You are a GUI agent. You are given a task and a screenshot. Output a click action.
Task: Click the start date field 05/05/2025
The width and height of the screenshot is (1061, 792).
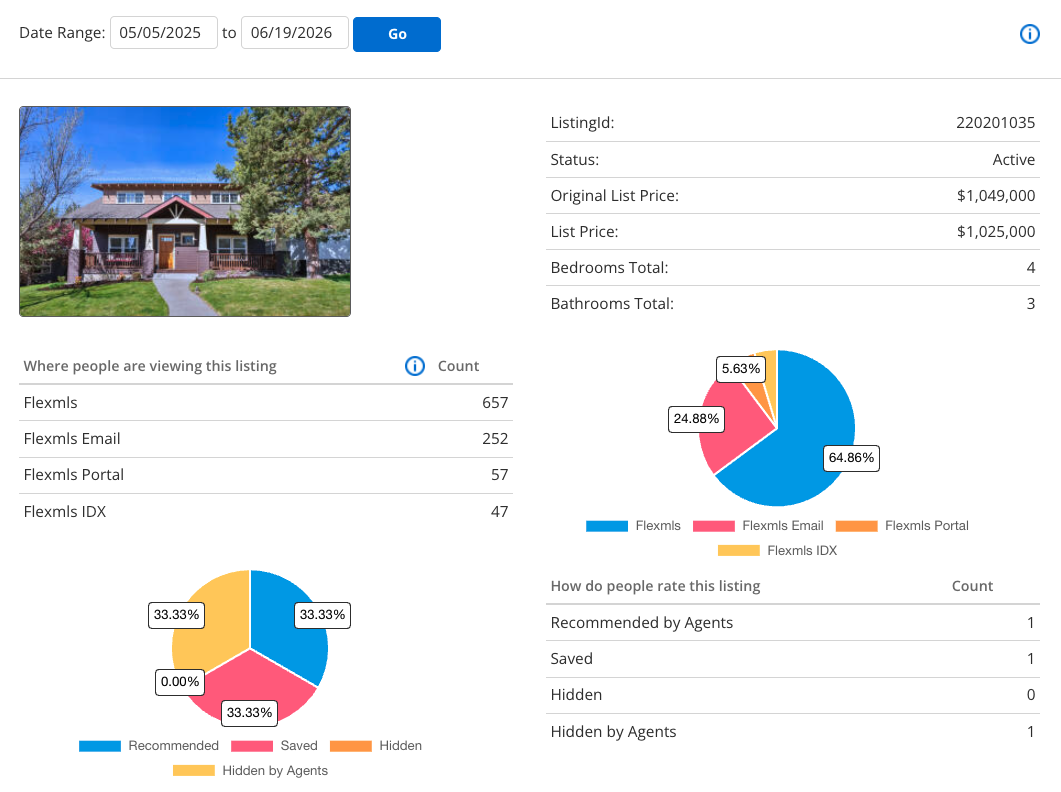tap(164, 33)
